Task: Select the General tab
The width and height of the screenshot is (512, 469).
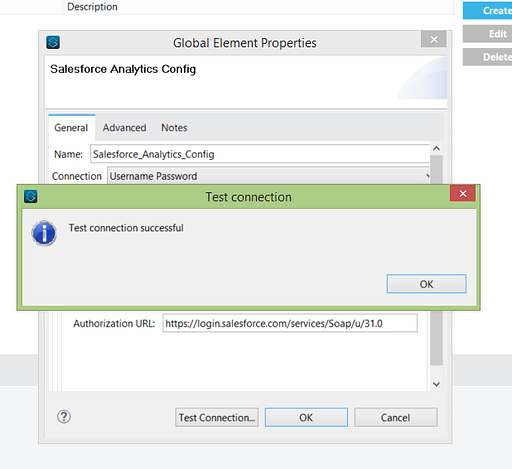Action: 71,128
